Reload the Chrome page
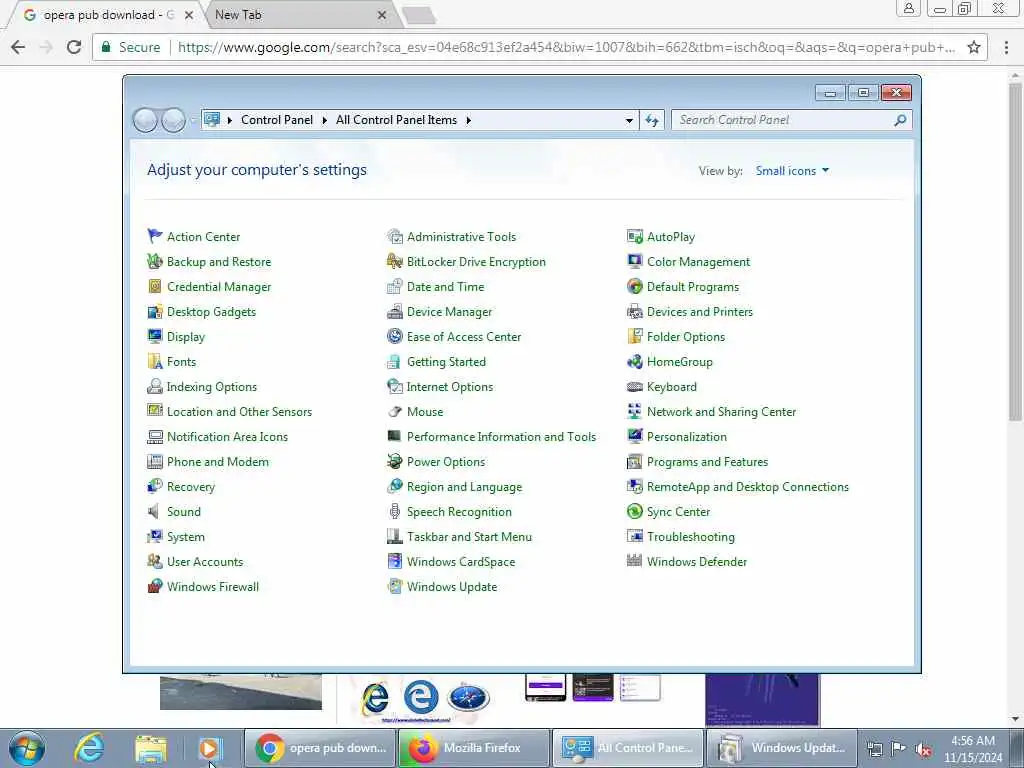1024x768 pixels. (x=74, y=47)
